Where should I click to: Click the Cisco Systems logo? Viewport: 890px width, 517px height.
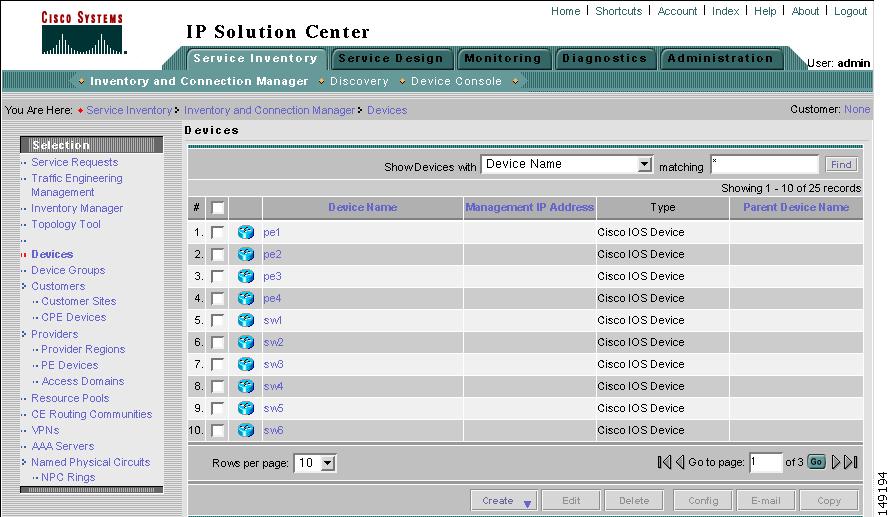pyautogui.click(x=82, y=33)
